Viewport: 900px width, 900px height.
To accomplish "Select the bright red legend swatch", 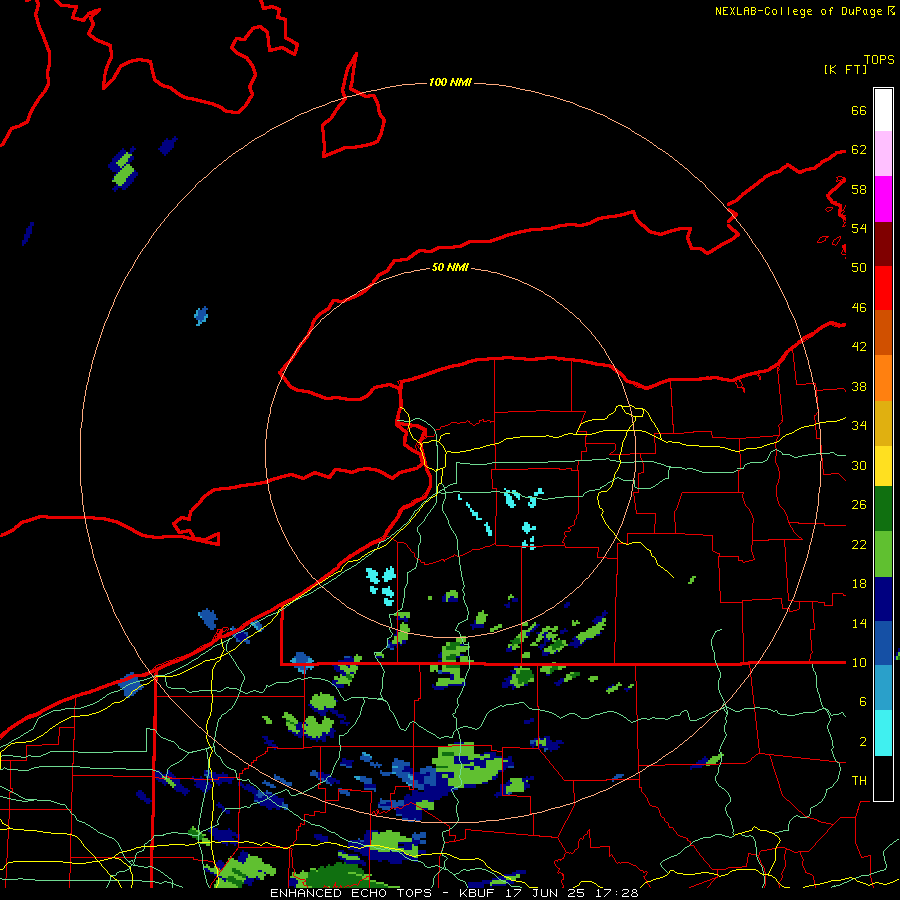I will click(x=883, y=288).
